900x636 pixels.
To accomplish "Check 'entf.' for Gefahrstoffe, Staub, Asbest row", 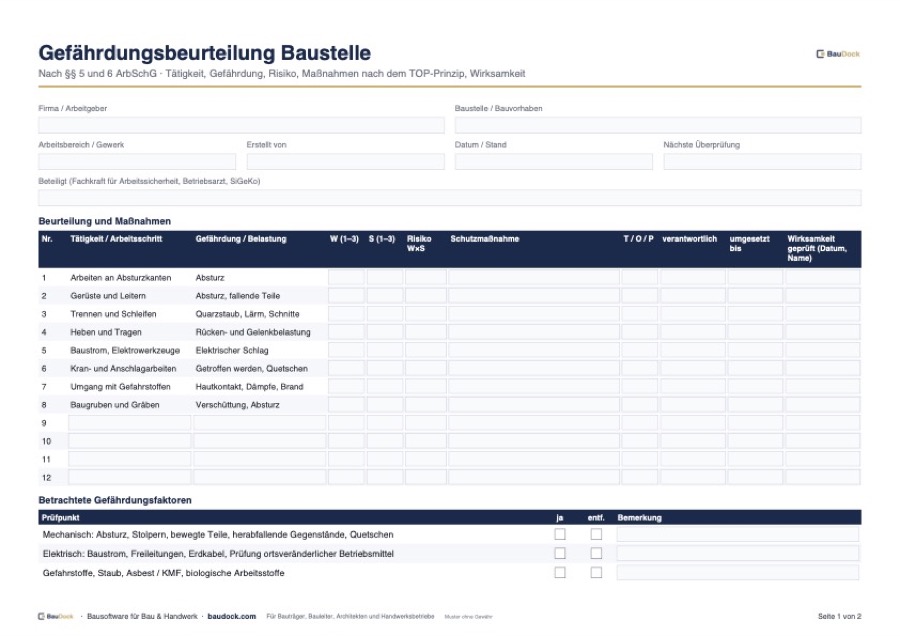I will click(596, 573).
